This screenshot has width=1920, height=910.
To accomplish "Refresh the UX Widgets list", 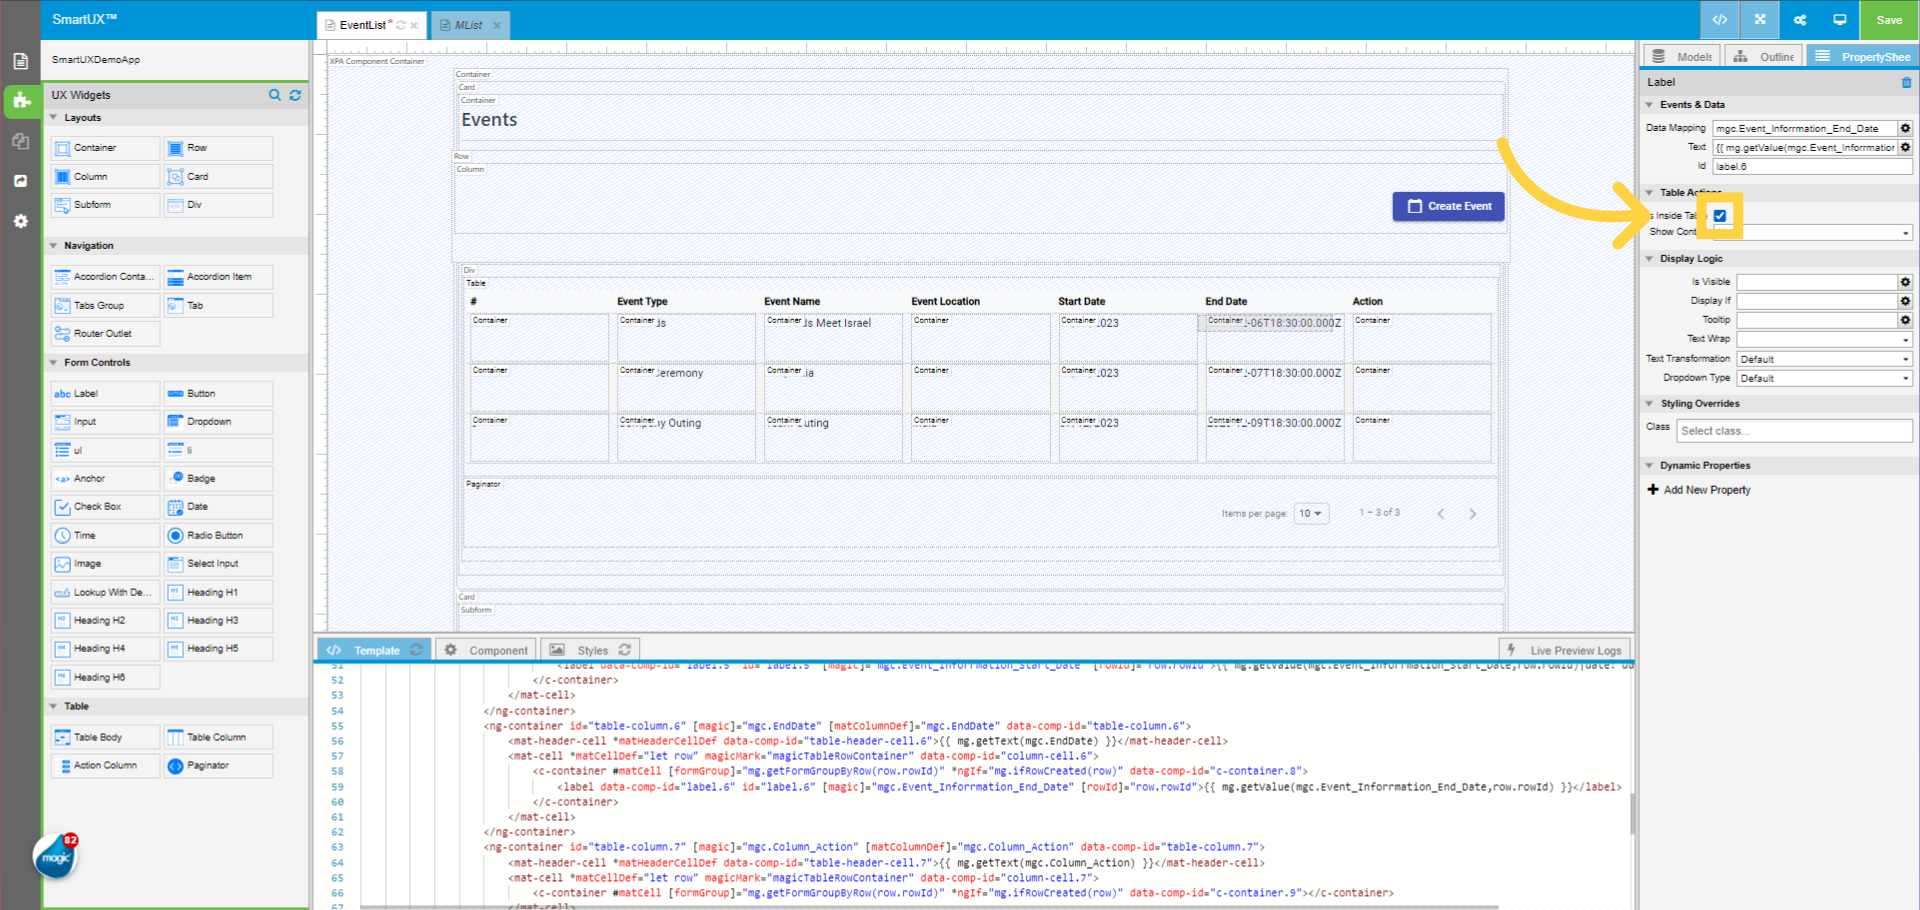I will (295, 95).
